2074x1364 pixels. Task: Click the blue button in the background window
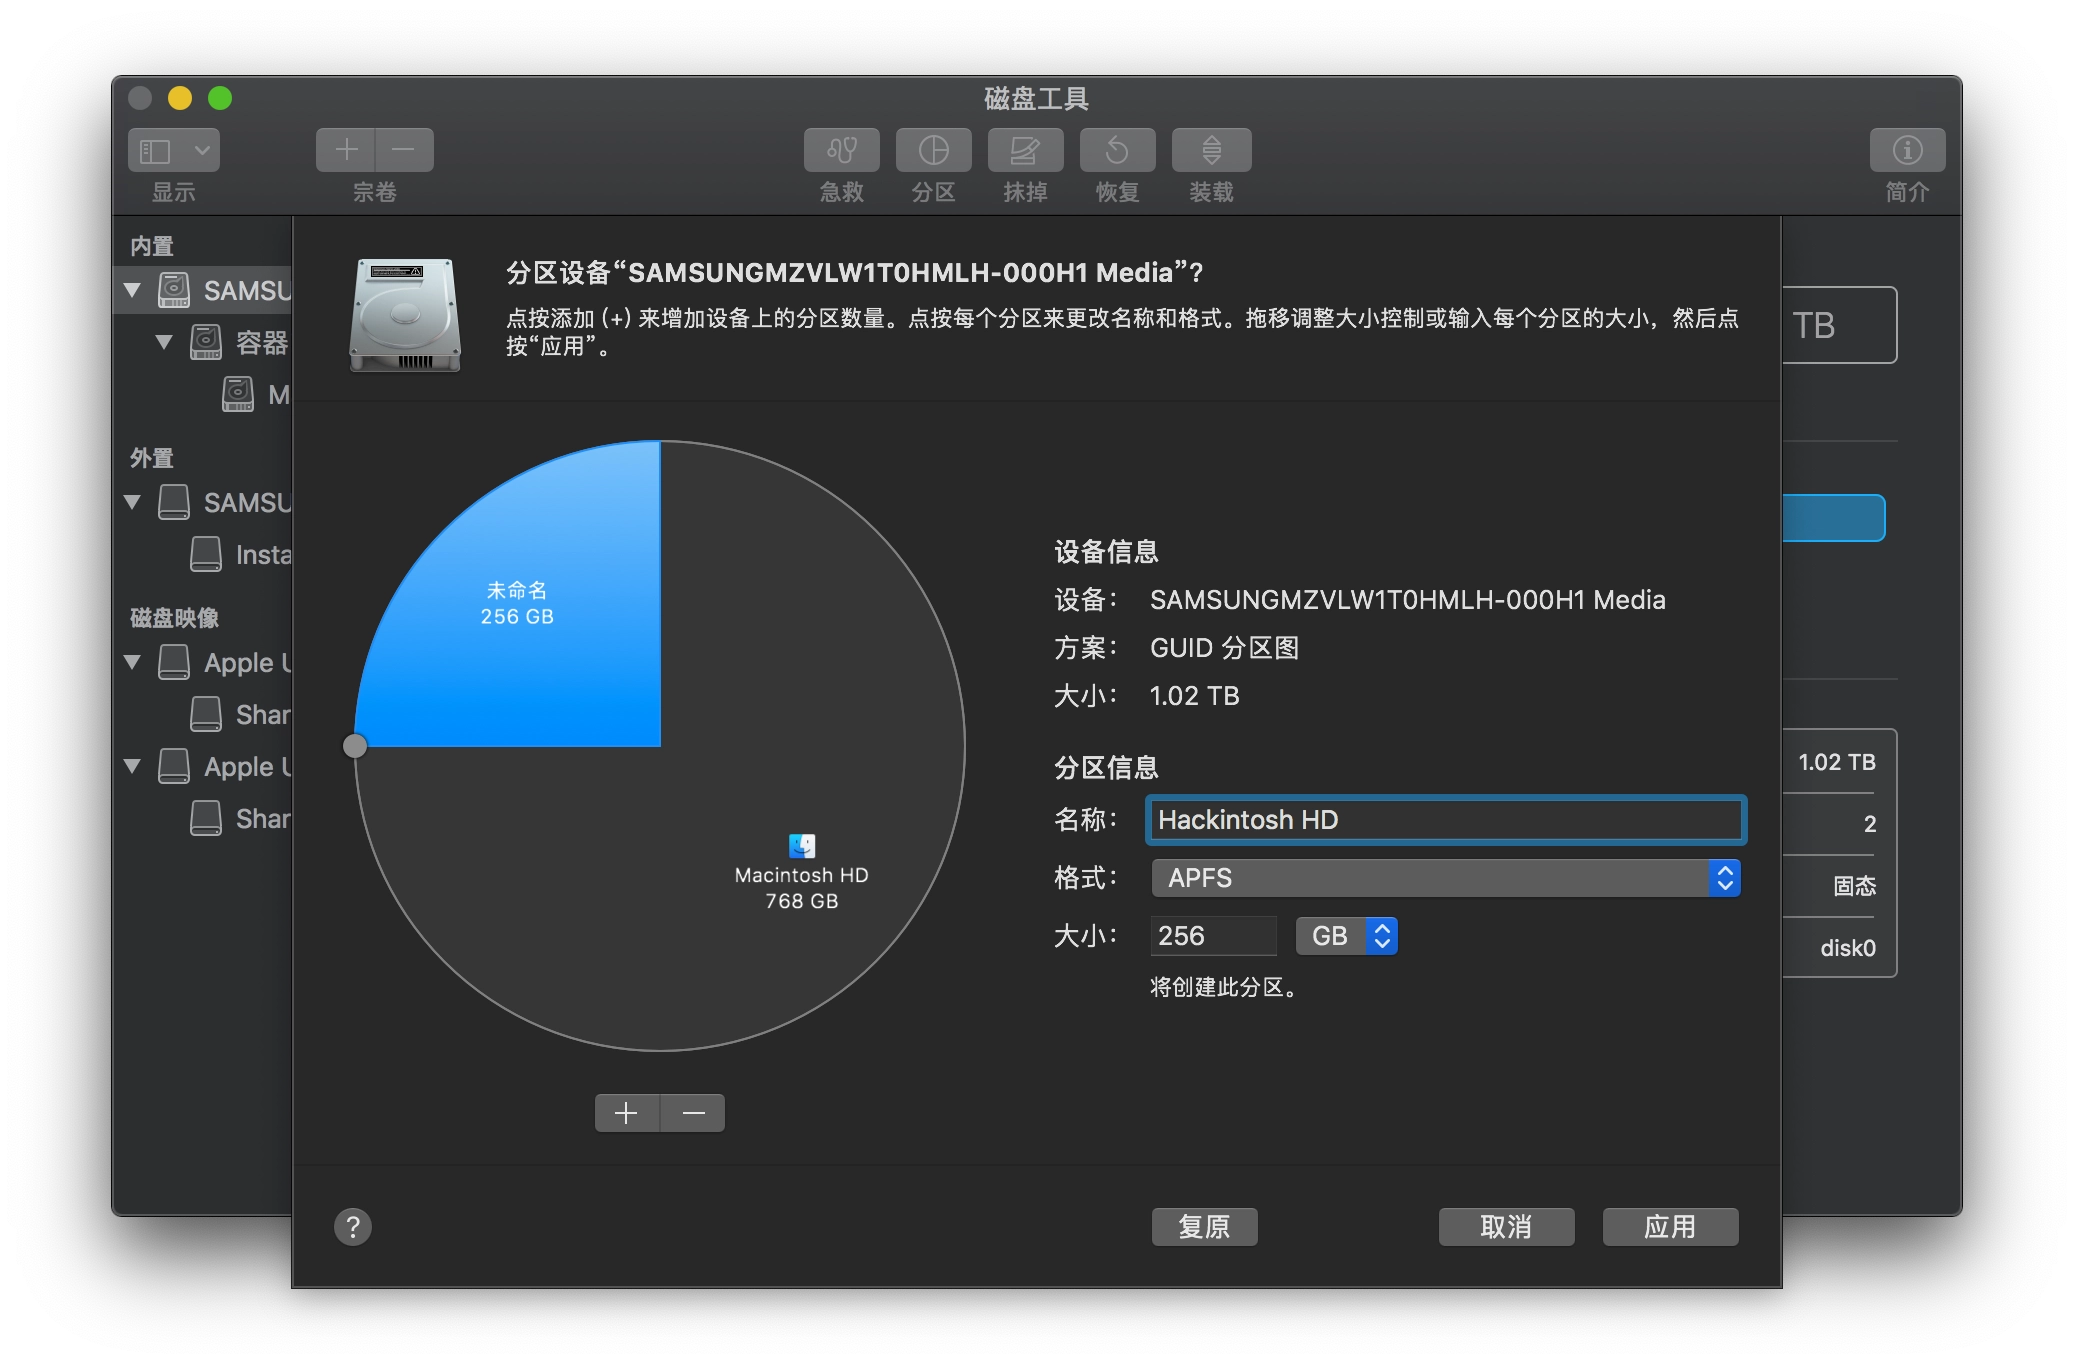coord(1834,518)
